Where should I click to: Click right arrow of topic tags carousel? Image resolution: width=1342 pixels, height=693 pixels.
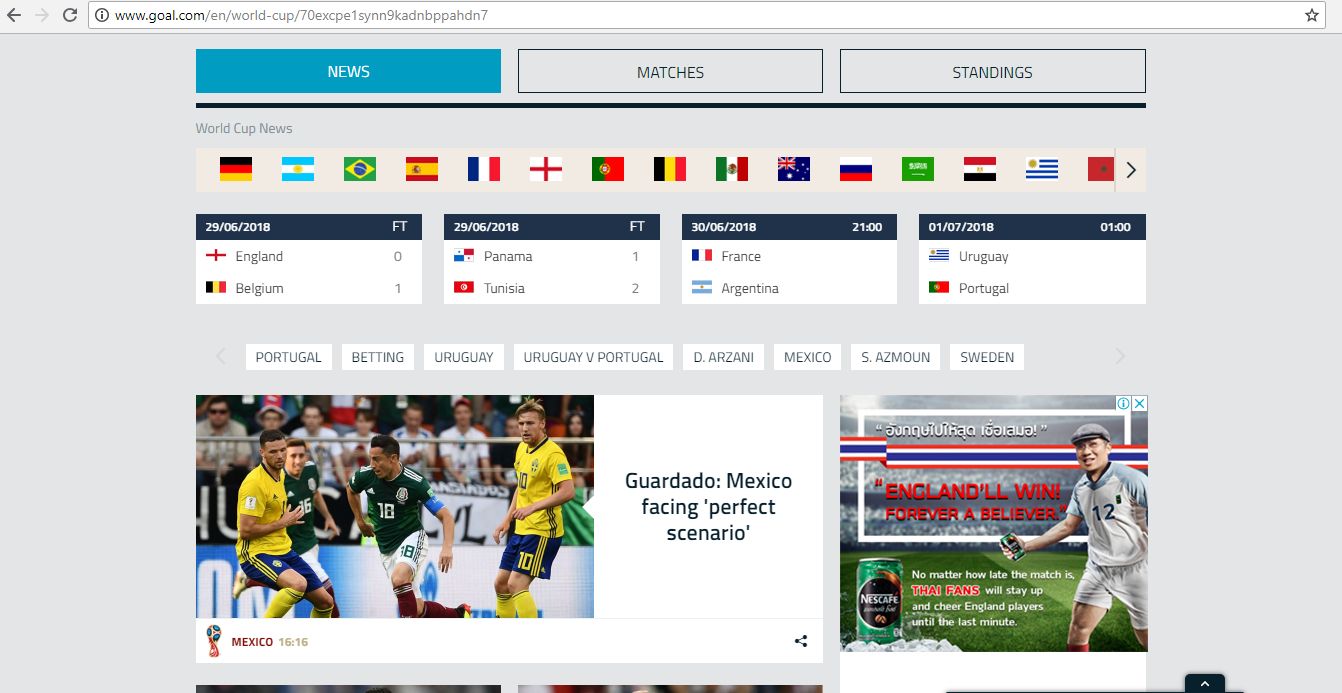[x=1120, y=357]
